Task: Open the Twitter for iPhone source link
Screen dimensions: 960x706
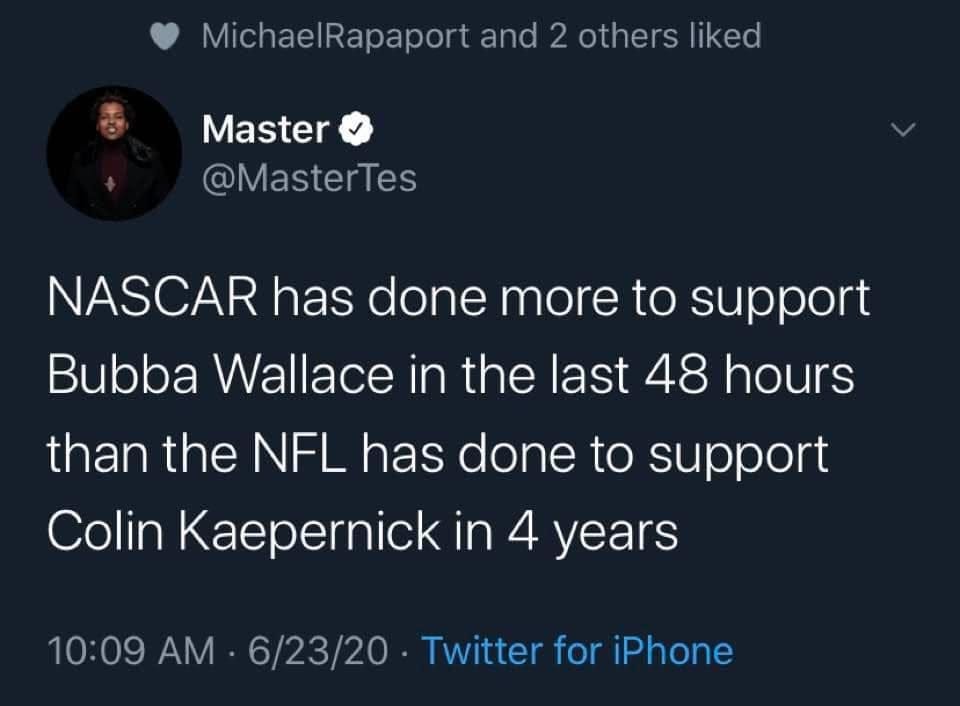Action: (x=577, y=651)
